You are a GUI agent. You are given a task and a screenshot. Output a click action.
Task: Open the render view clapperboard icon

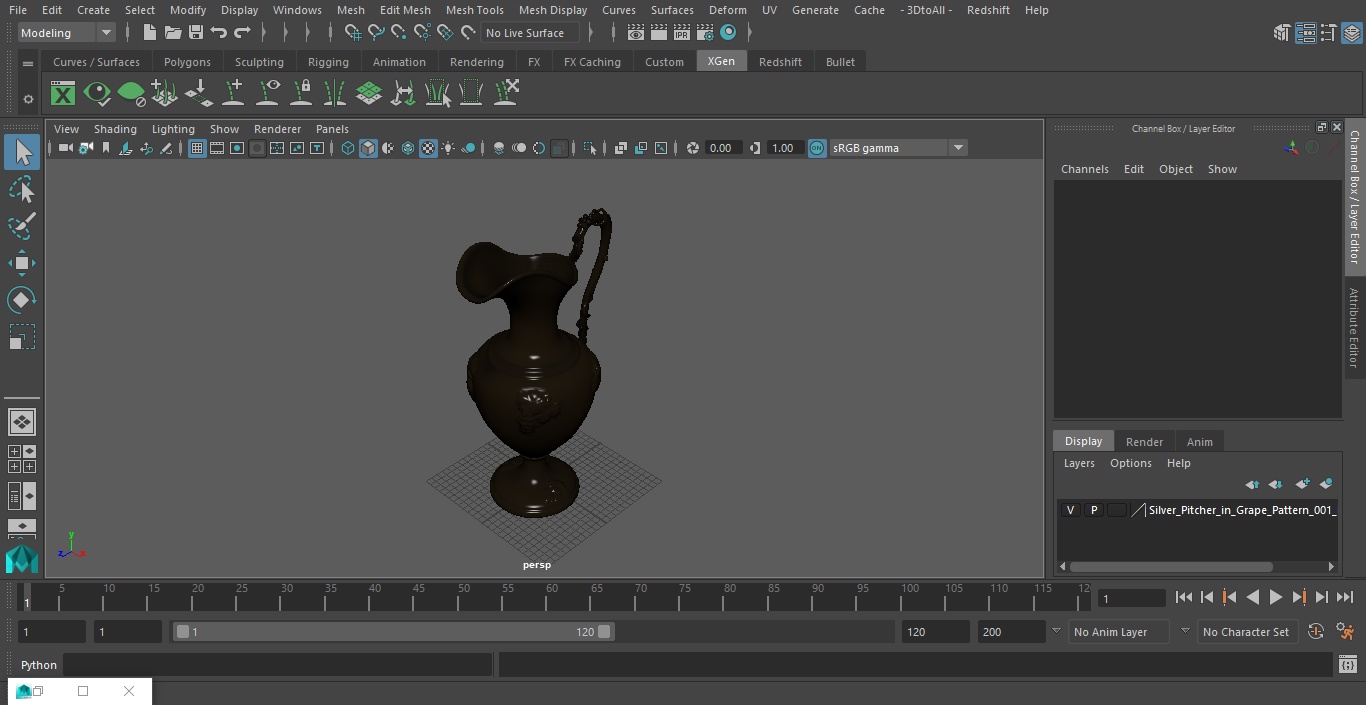636,33
